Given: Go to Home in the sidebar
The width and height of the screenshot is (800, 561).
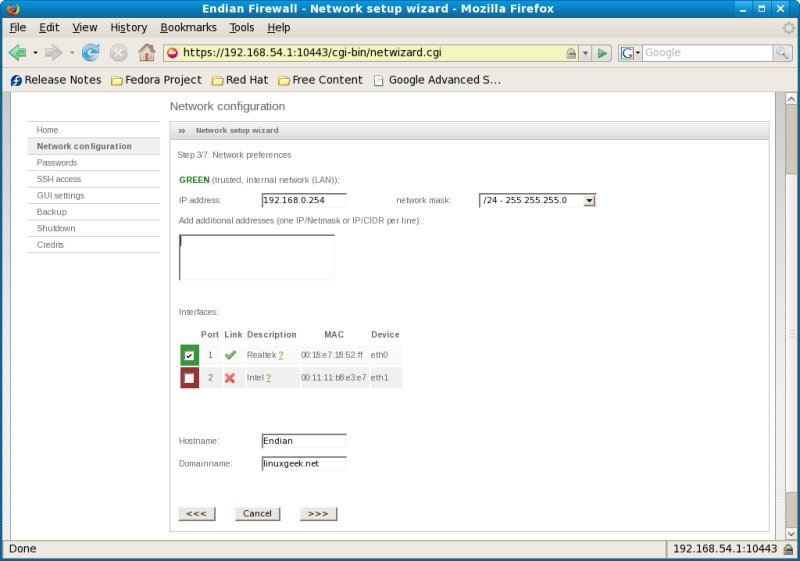Looking at the screenshot, I should (93, 130).
